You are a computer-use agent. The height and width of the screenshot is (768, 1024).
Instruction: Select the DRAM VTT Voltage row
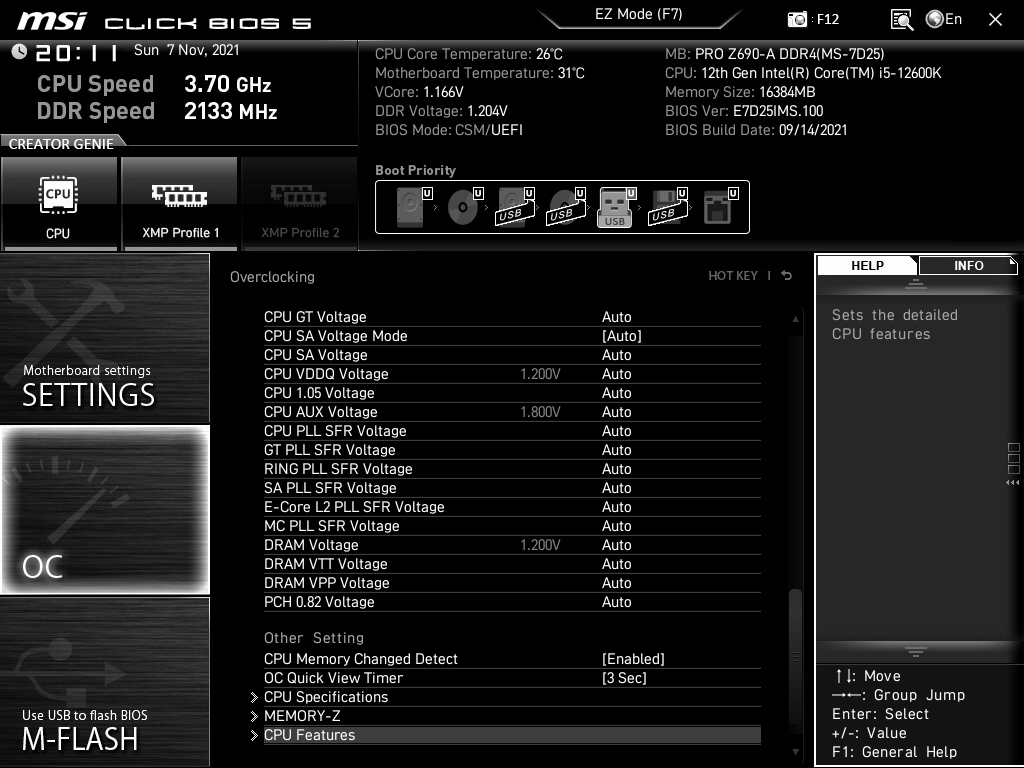(512, 564)
